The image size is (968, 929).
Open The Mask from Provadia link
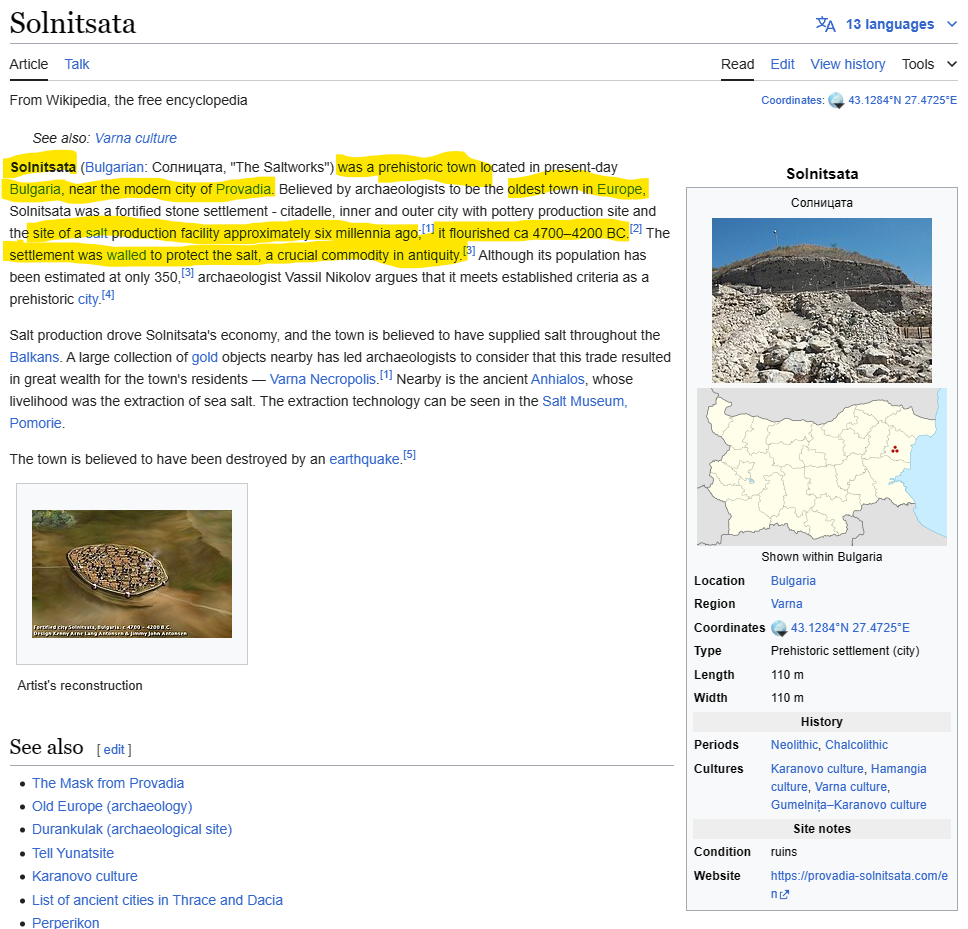[x=108, y=783]
